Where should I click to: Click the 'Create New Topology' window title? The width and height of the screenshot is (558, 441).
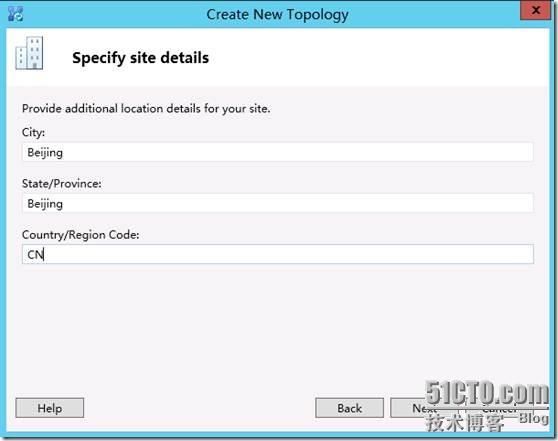pyautogui.click(x=277, y=15)
